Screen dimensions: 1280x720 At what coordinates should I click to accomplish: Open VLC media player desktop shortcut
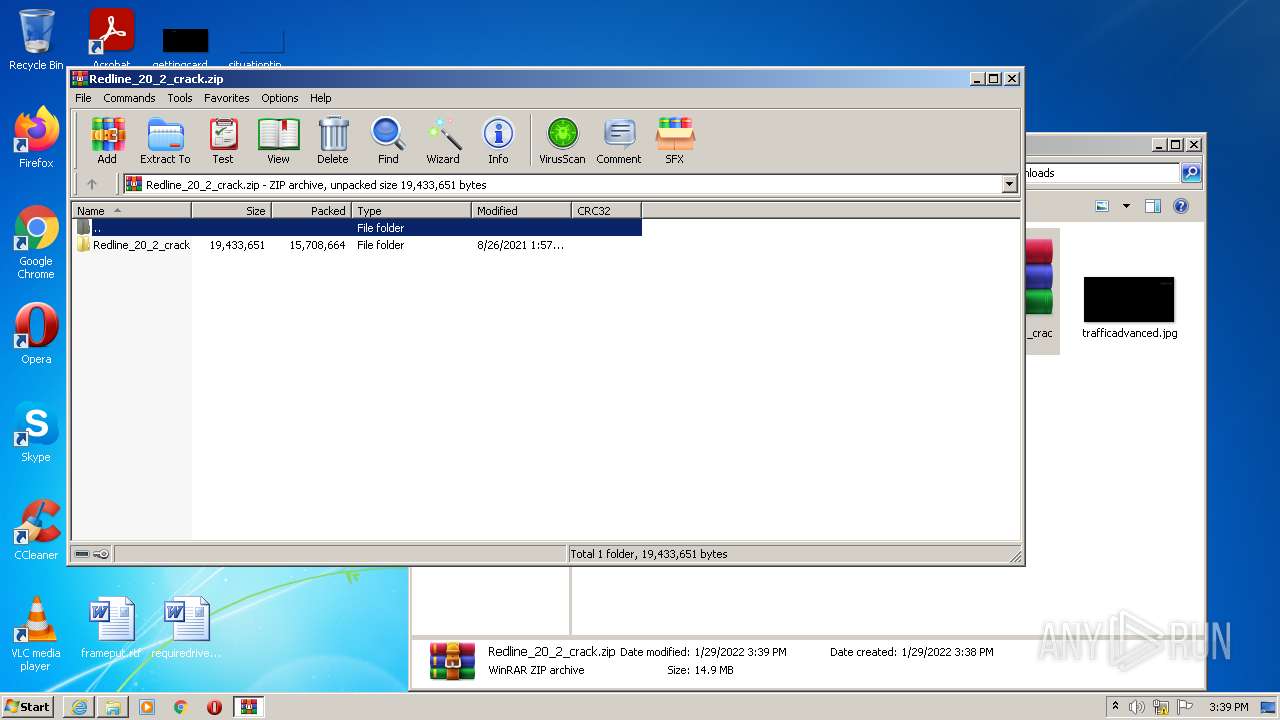pyautogui.click(x=36, y=634)
